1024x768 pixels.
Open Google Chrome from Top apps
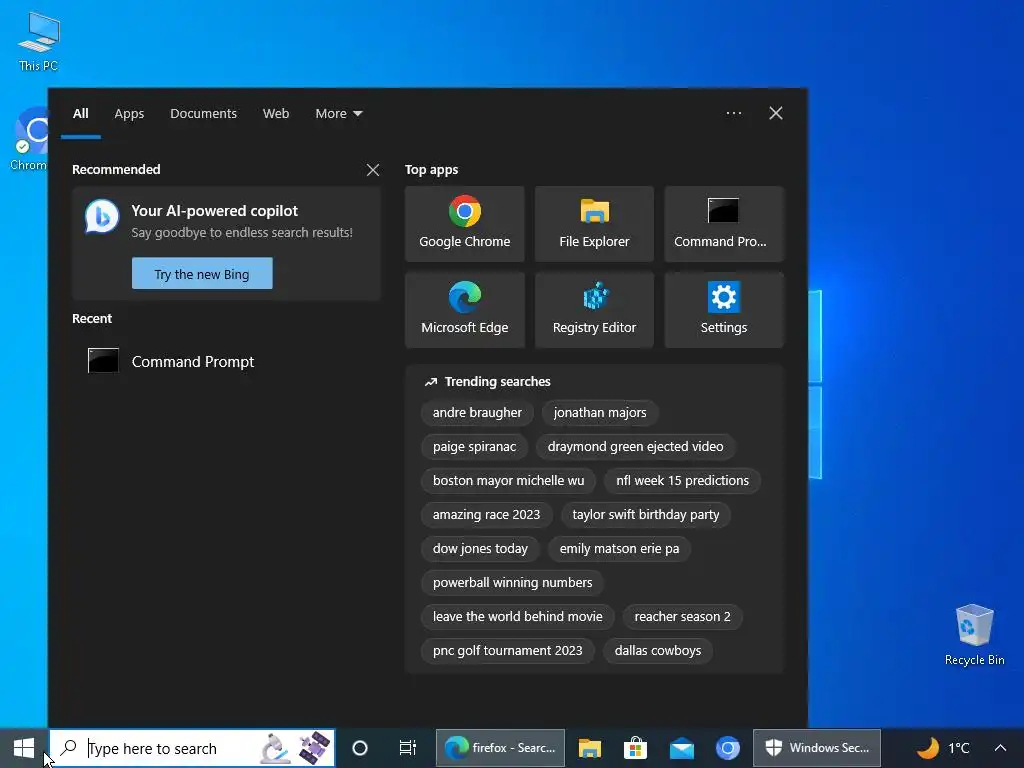tap(464, 224)
